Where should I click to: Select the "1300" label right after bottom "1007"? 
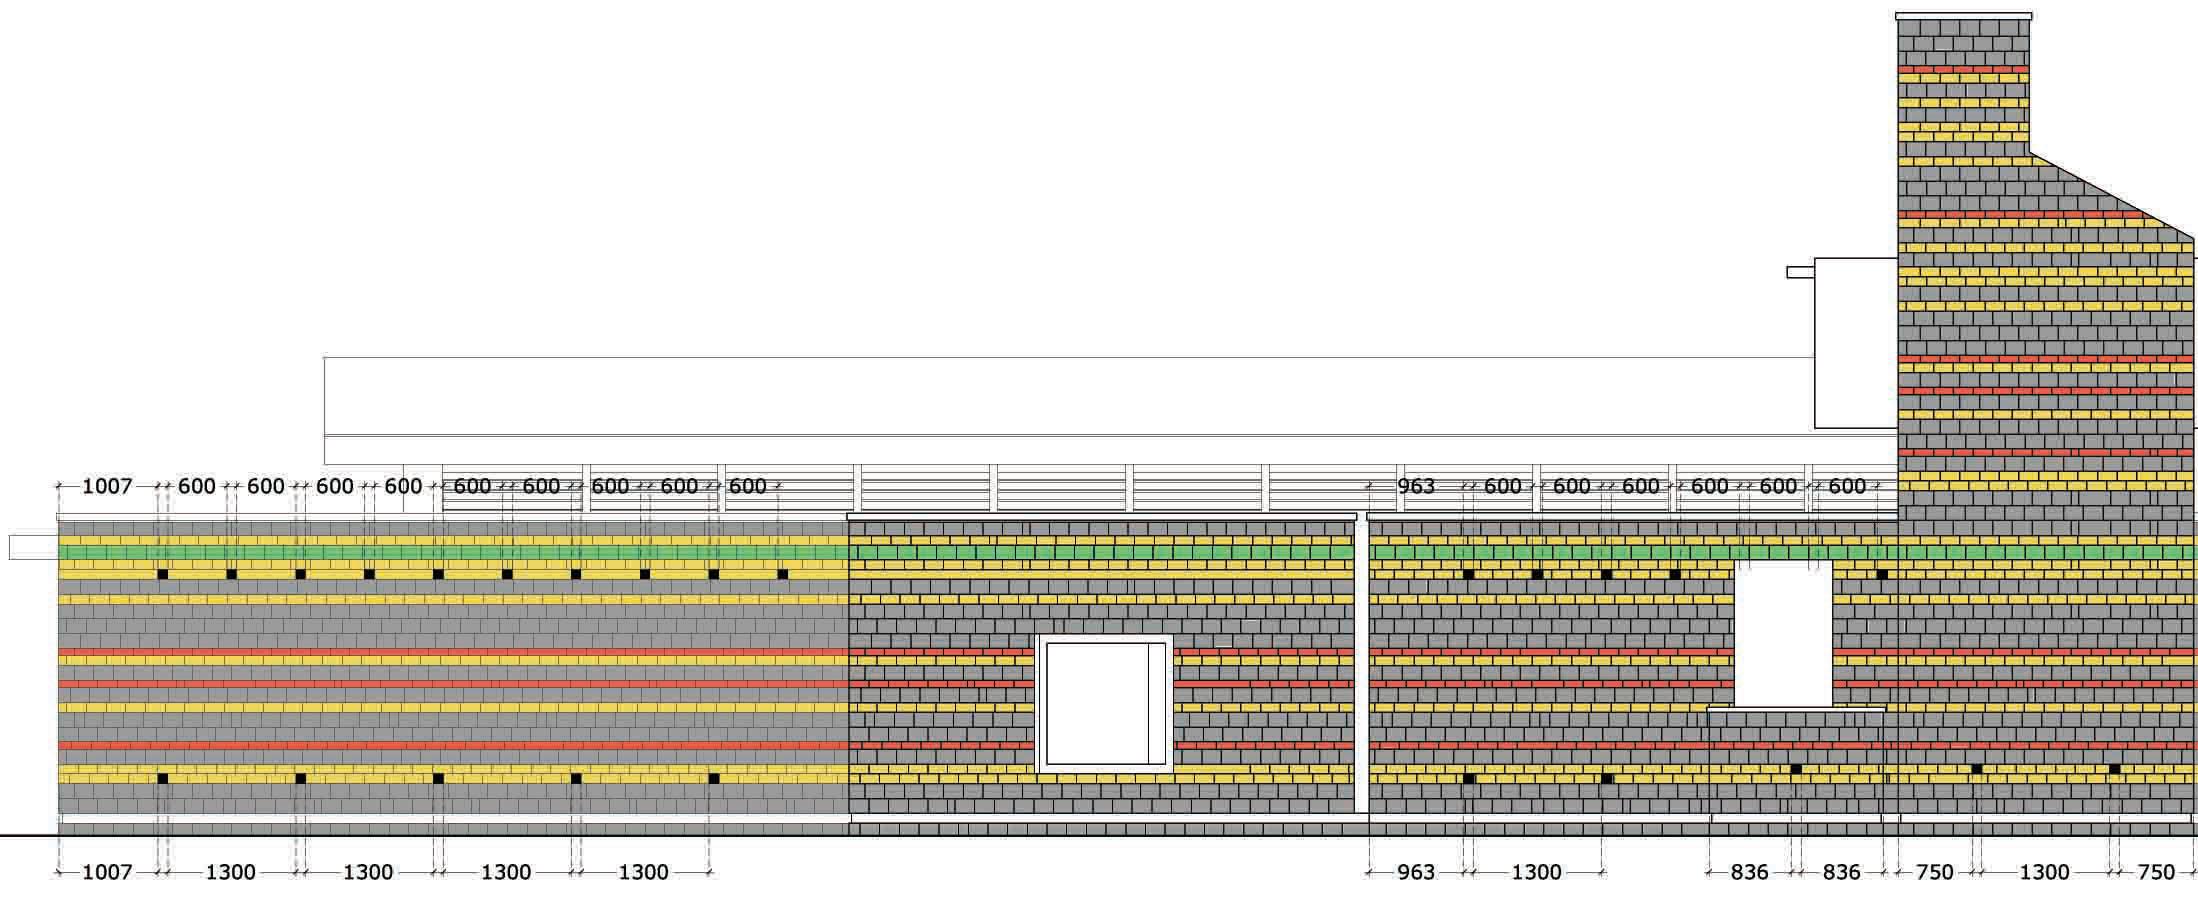(x=231, y=872)
